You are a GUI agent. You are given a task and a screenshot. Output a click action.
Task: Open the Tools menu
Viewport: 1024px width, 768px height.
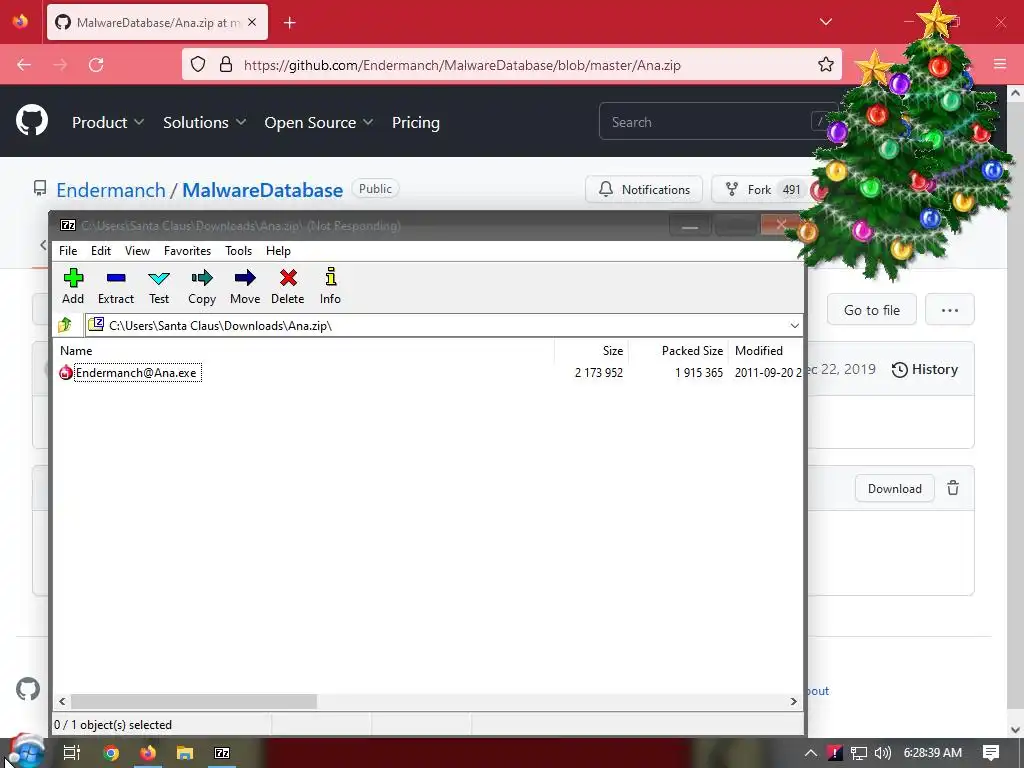pos(238,251)
